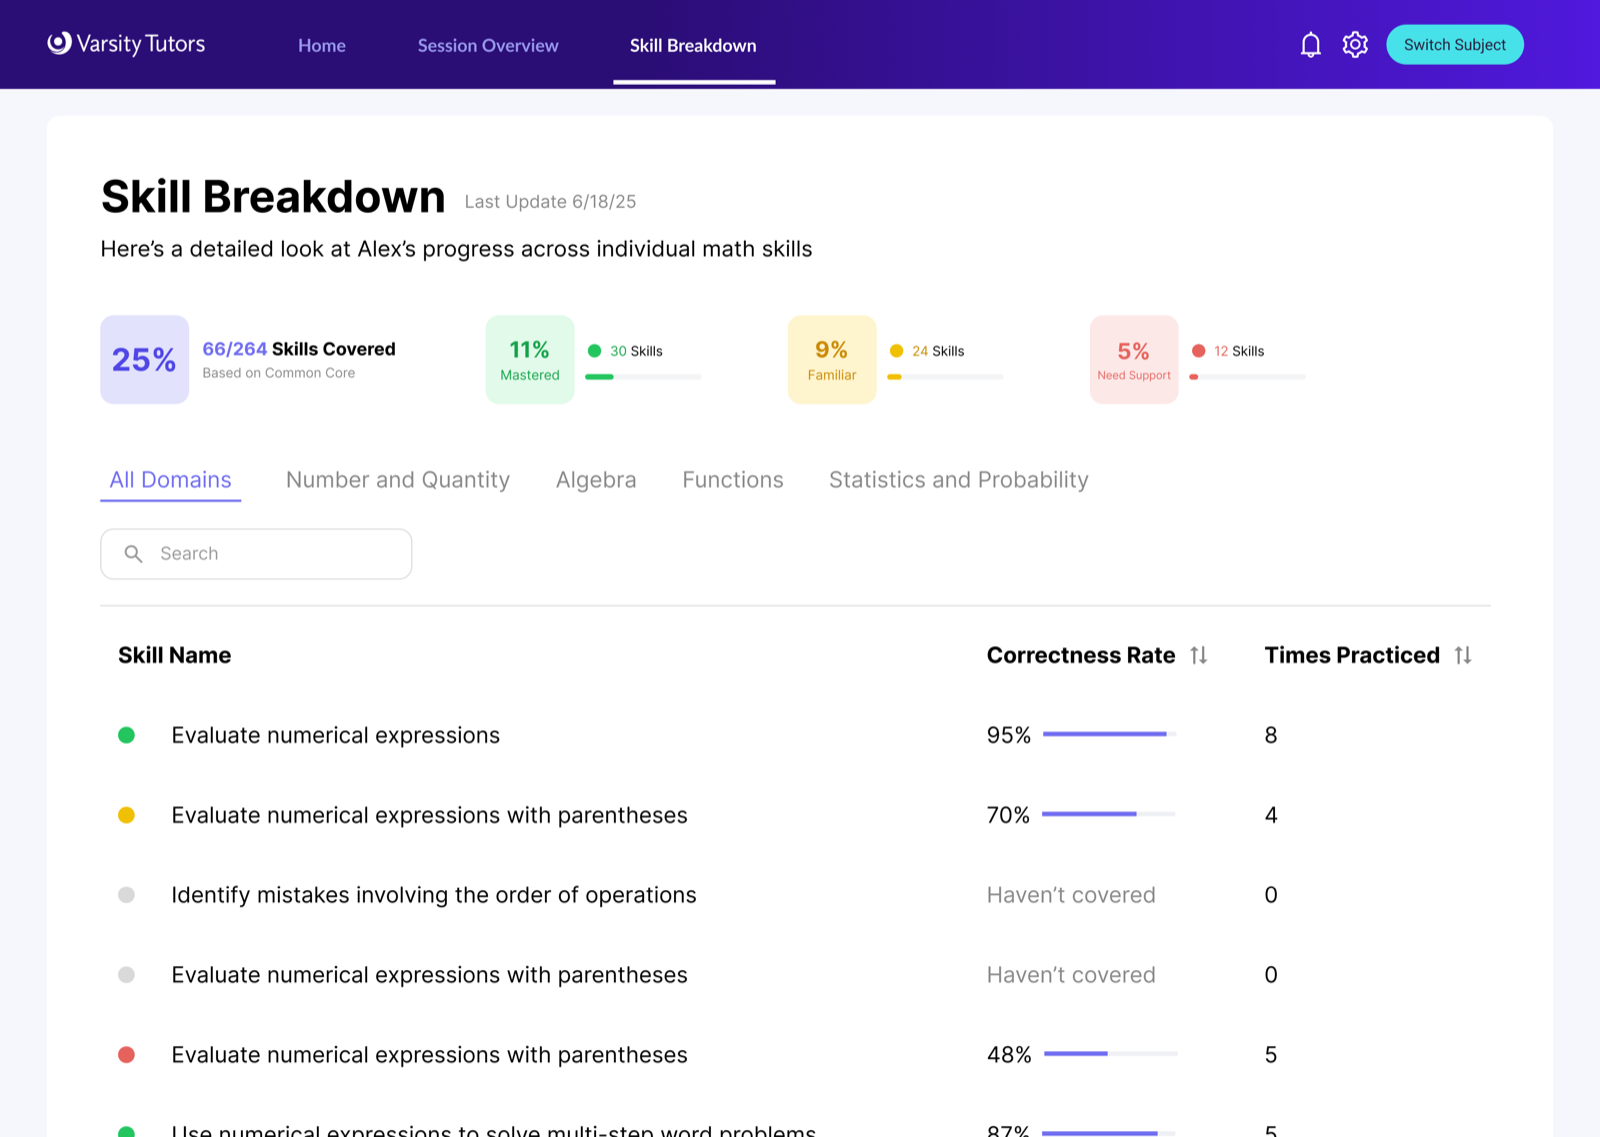Click the 48% correctness bar

coord(1111,1053)
